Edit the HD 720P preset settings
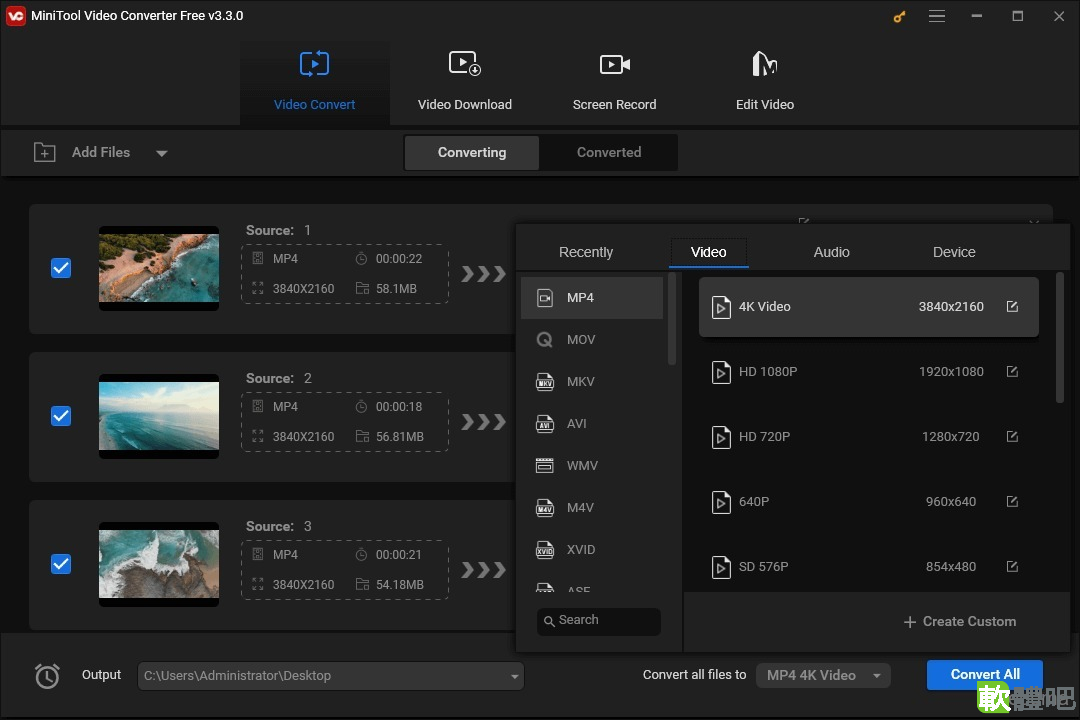 tap(1012, 436)
